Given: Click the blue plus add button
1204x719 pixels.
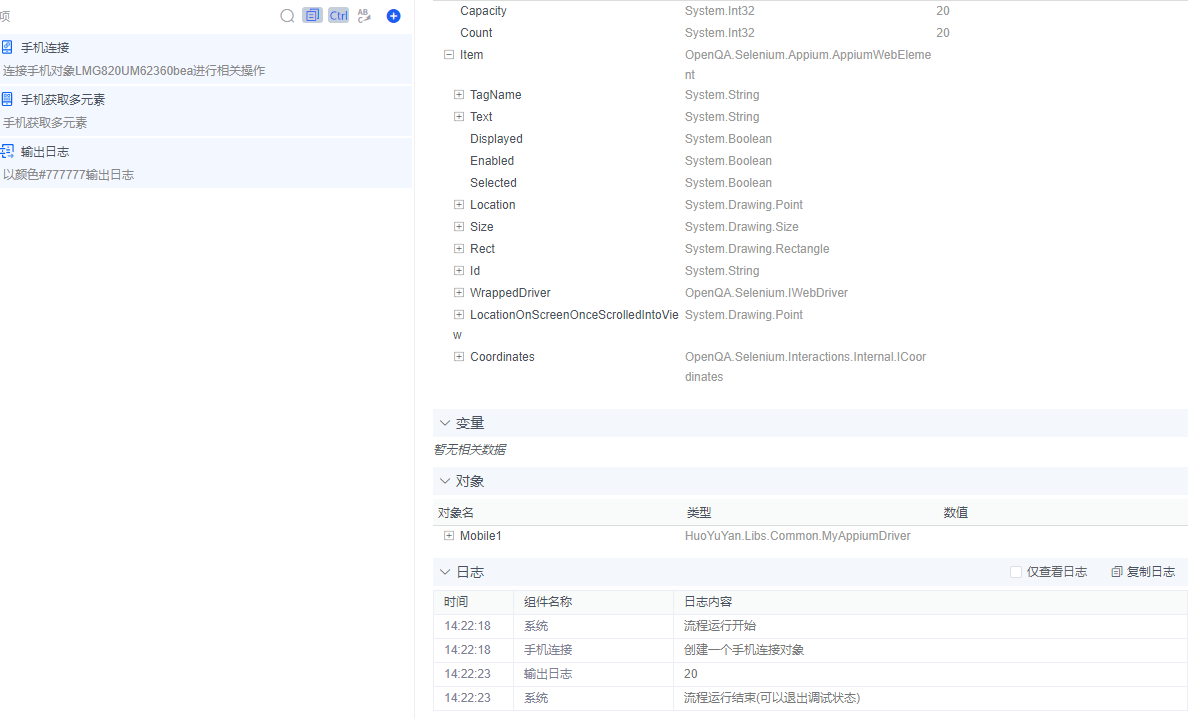Looking at the screenshot, I should click(392, 16).
